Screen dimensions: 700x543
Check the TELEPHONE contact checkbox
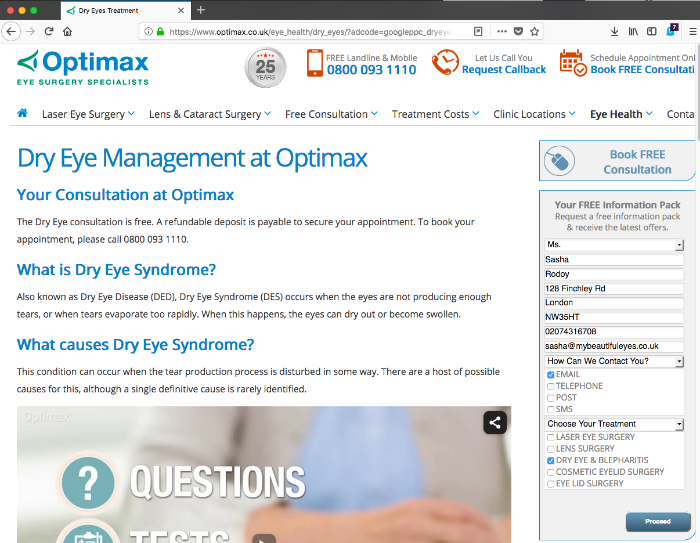pyautogui.click(x=550, y=386)
